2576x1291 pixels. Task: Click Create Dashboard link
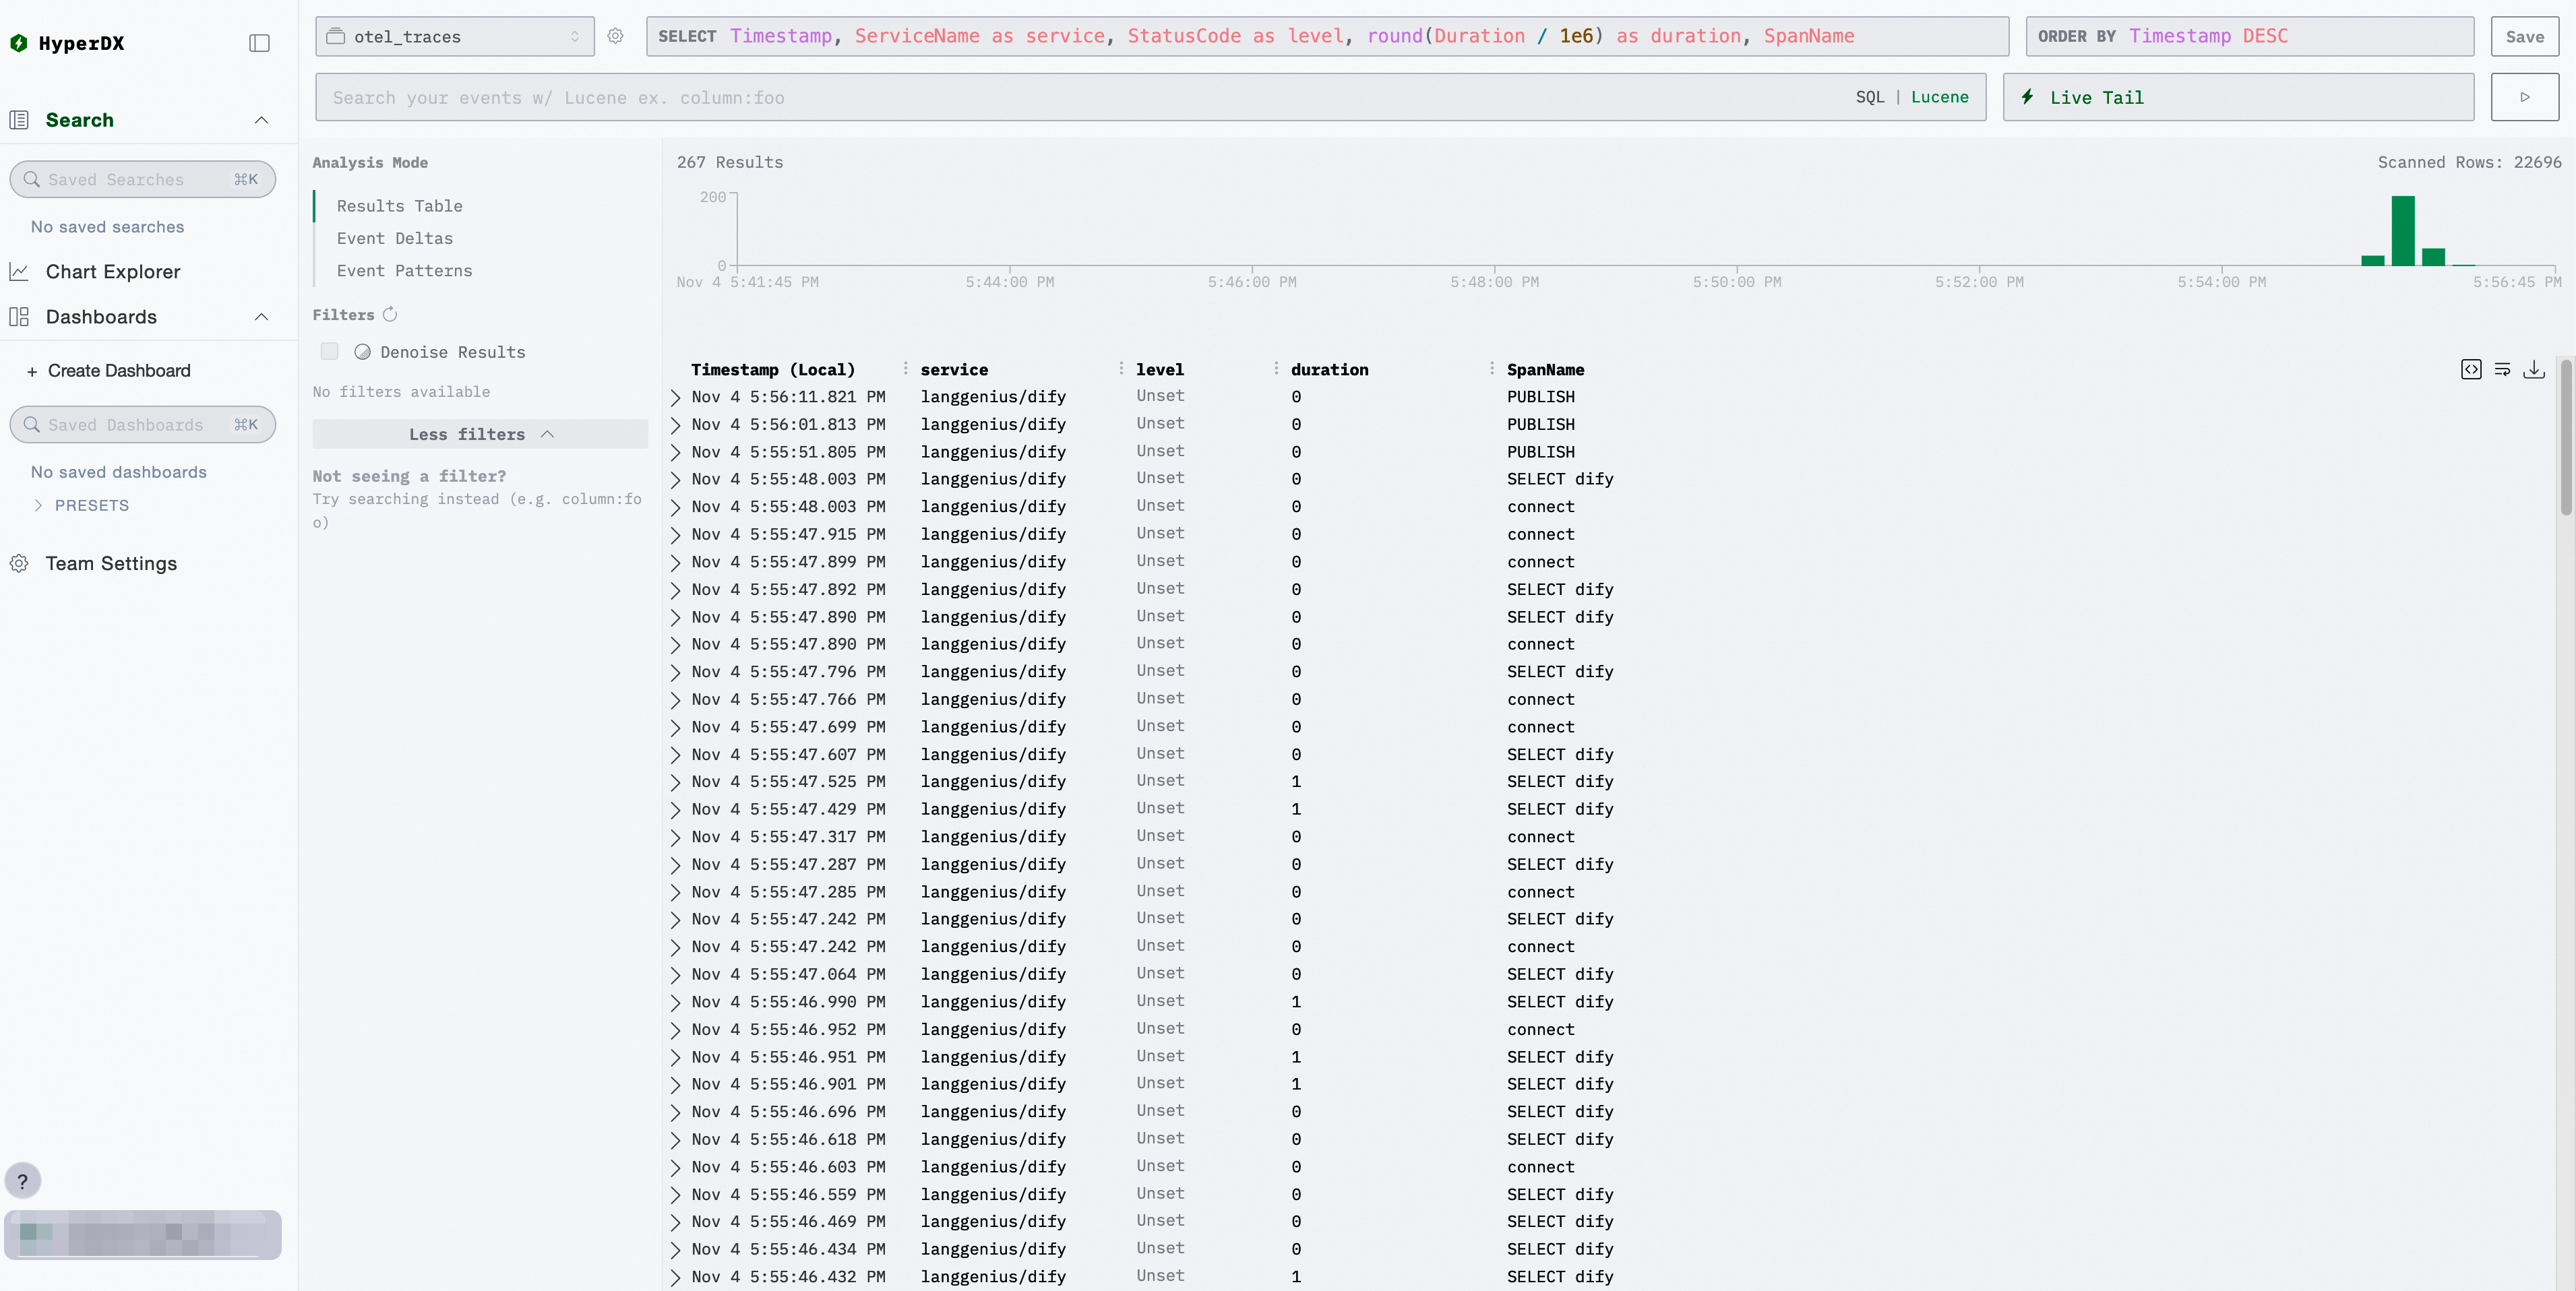[118, 370]
